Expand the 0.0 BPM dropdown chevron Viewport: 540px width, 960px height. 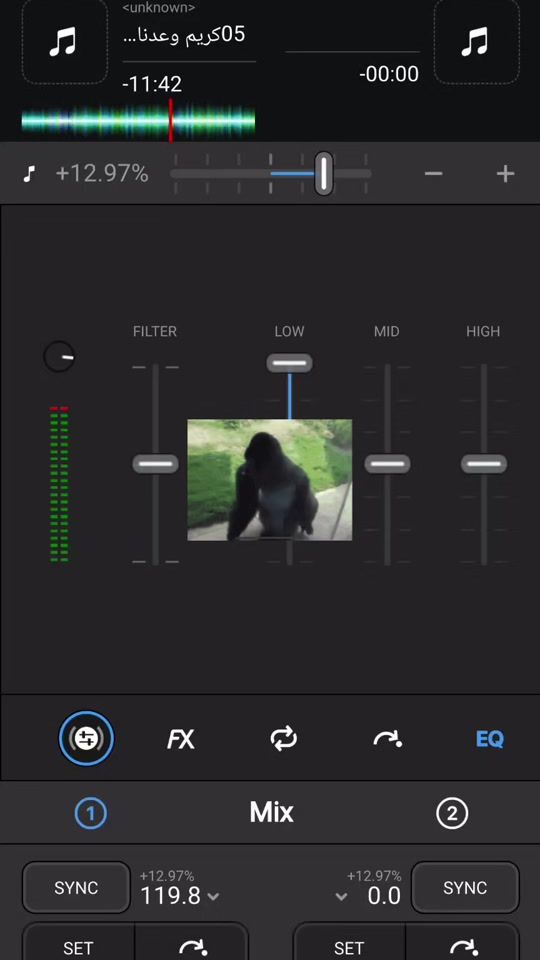342,897
